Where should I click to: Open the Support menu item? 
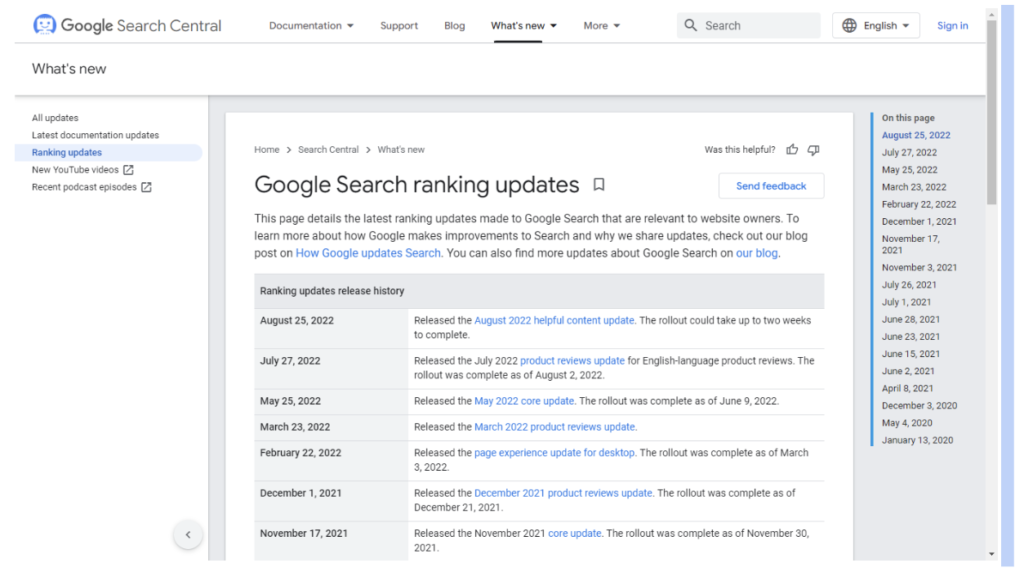click(x=399, y=25)
